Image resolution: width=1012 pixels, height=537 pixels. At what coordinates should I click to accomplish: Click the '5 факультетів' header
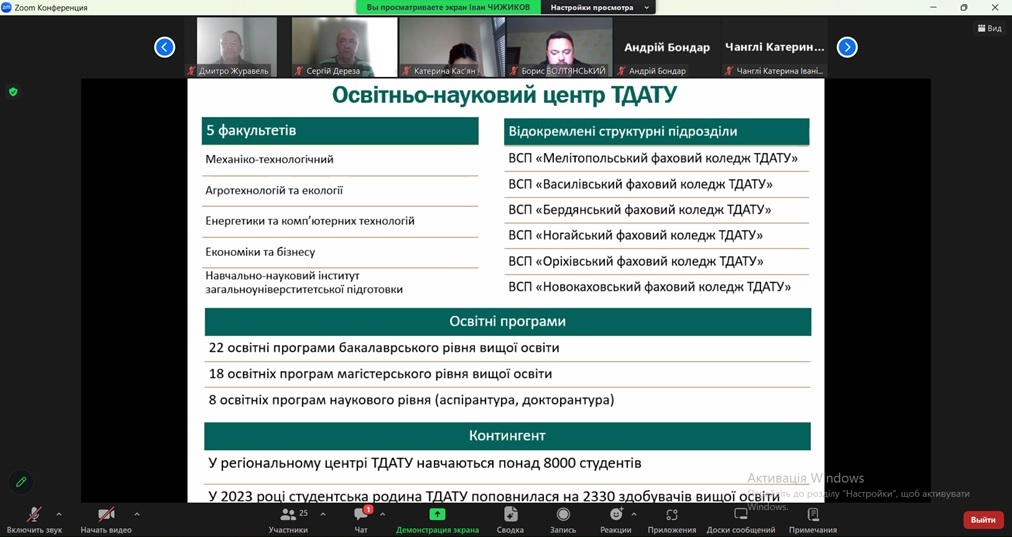coord(340,131)
